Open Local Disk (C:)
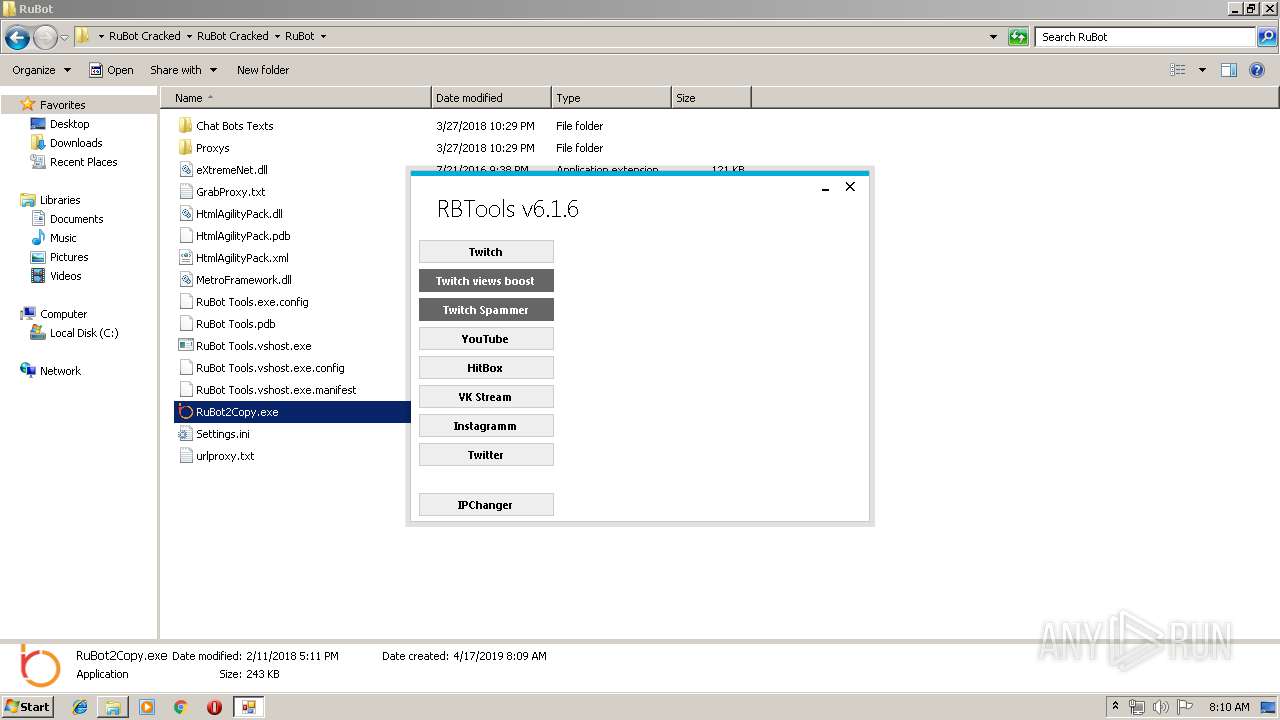This screenshot has width=1280, height=720. coord(84,333)
